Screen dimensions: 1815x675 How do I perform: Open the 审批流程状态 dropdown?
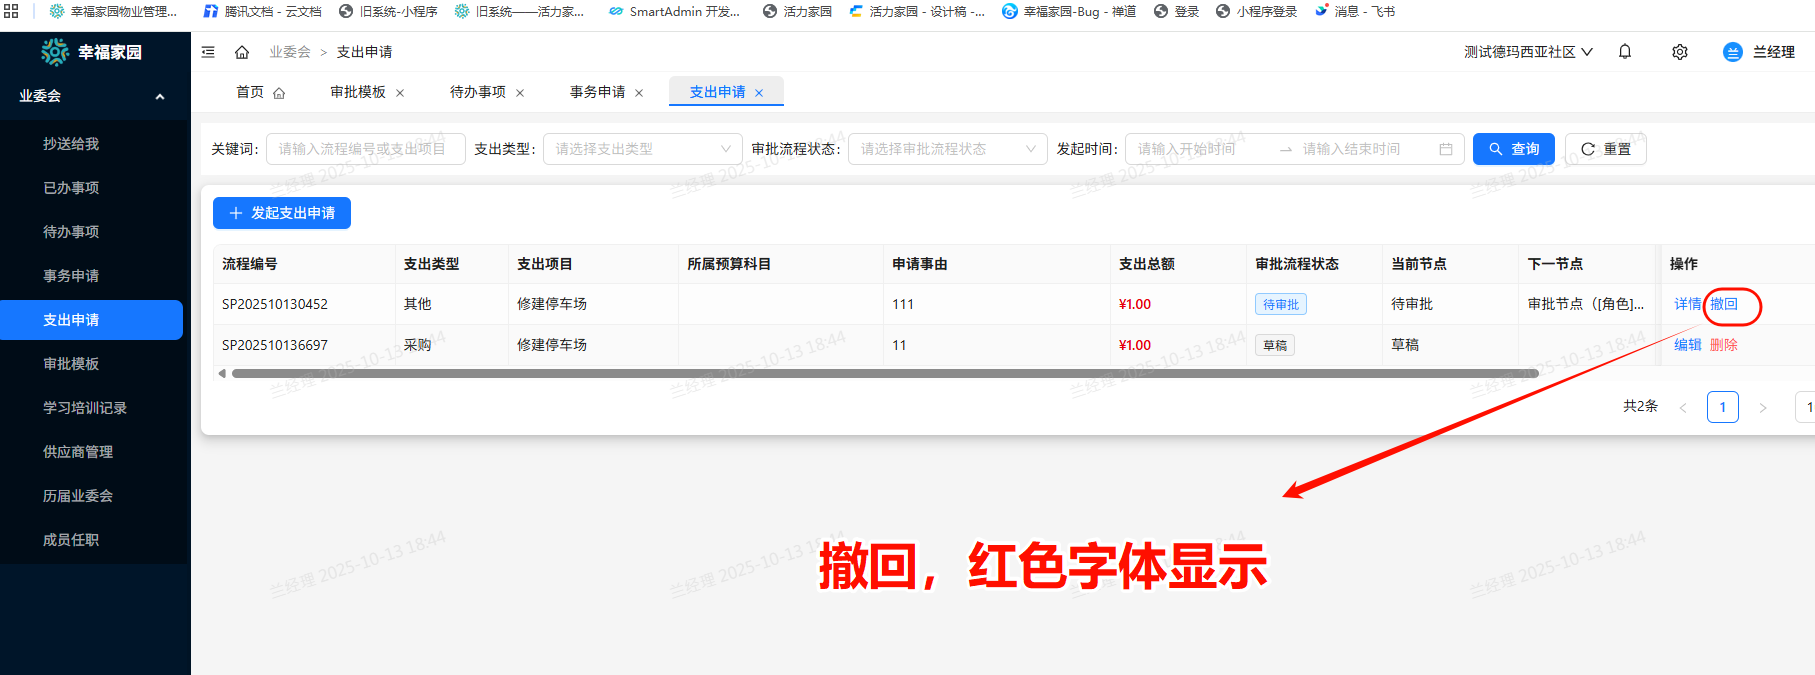tap(947, 149)
